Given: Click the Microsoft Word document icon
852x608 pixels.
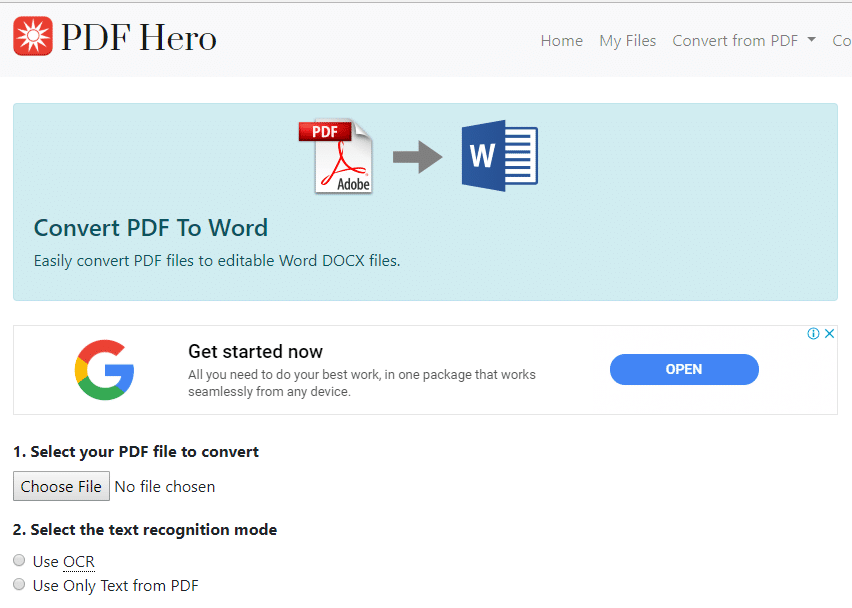Looking at the screenshot, I should (x=500, y=156).
